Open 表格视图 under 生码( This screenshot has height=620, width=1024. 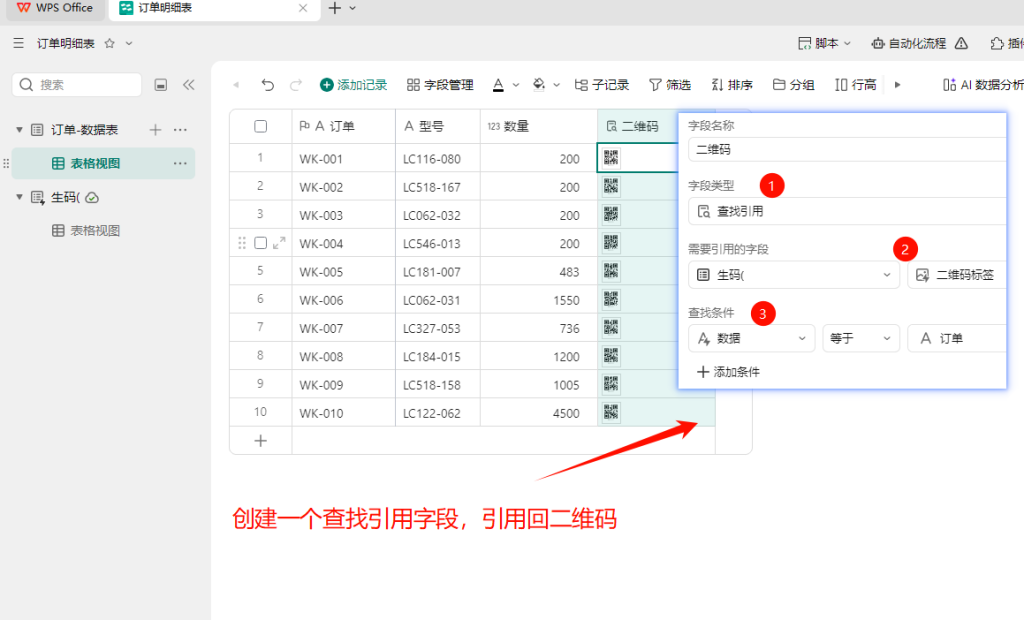click(x=86, y=231)
